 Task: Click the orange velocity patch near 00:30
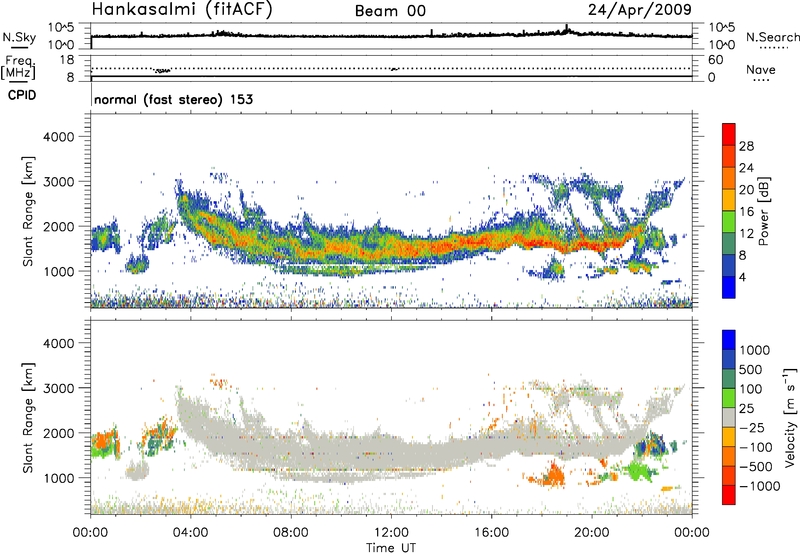click(x=104, y=441)
